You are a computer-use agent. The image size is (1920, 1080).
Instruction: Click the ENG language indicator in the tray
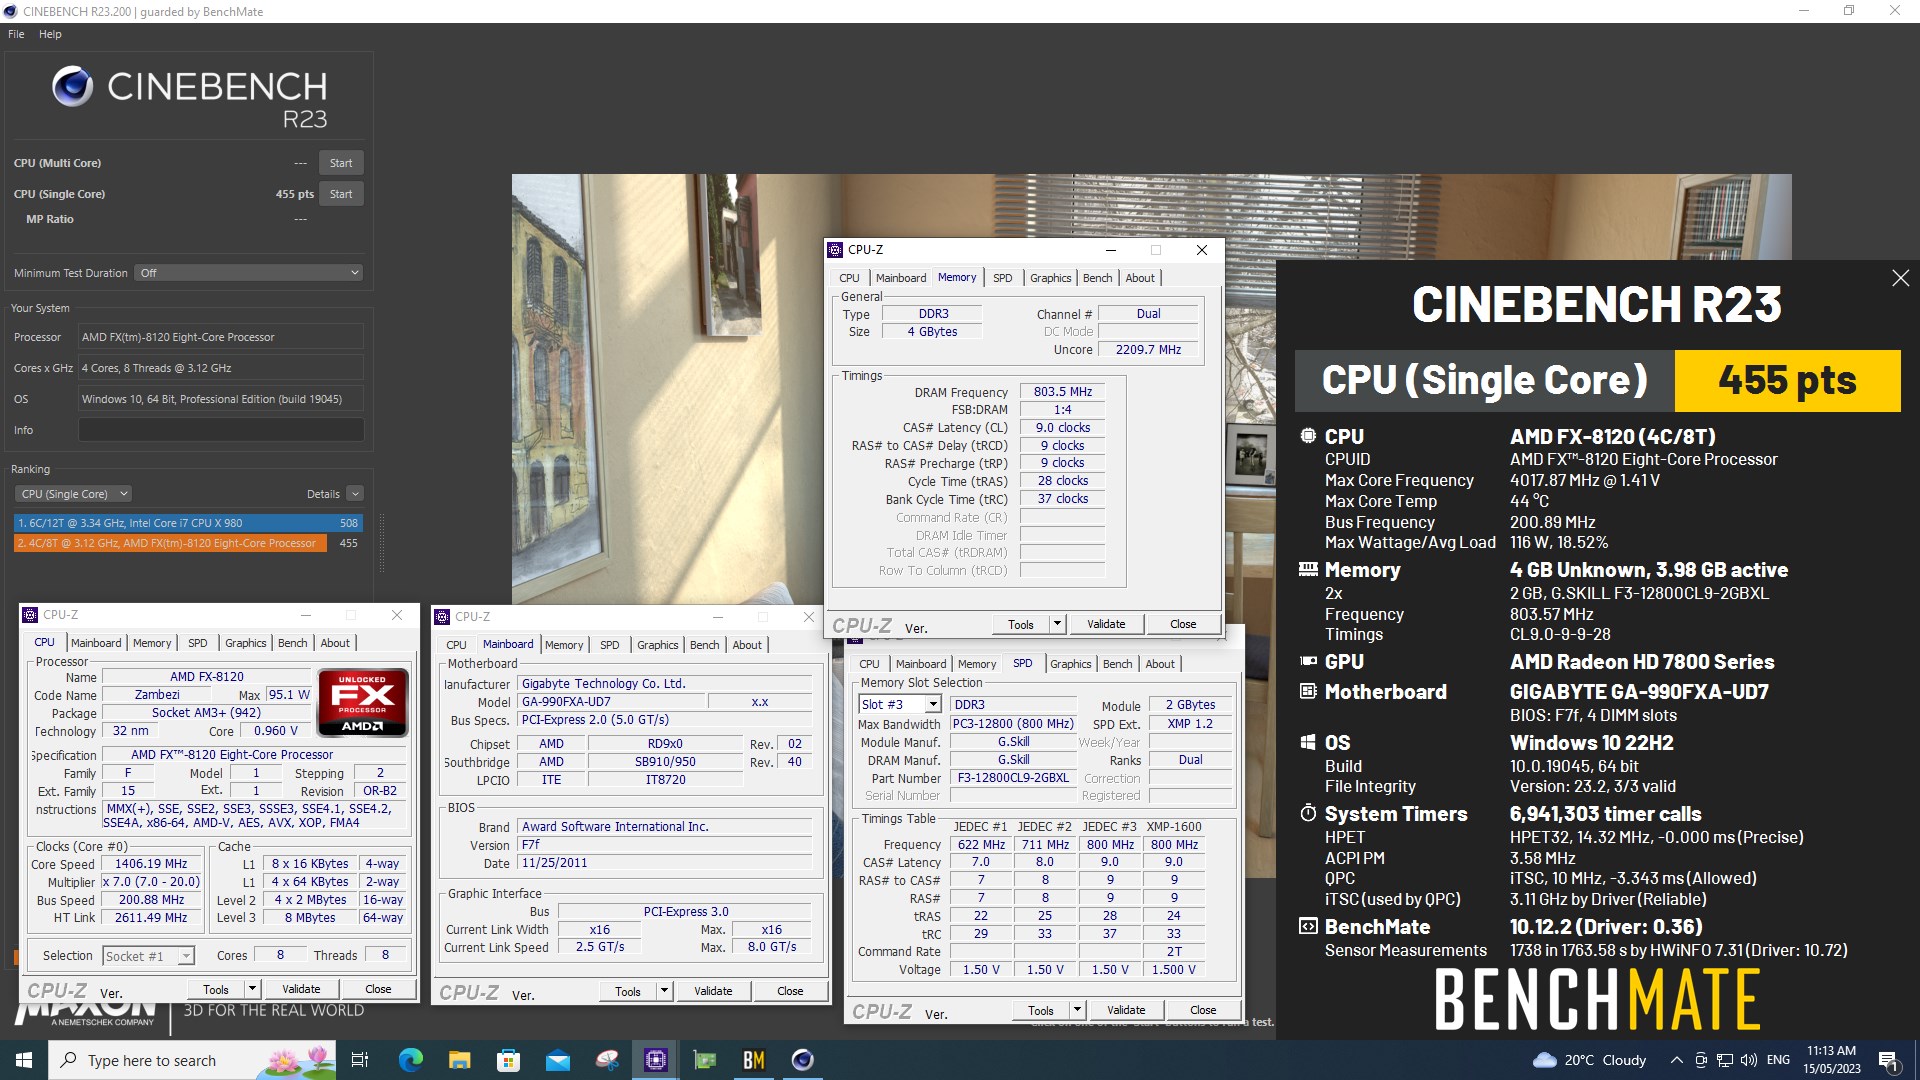[x=1778, y=1060]
